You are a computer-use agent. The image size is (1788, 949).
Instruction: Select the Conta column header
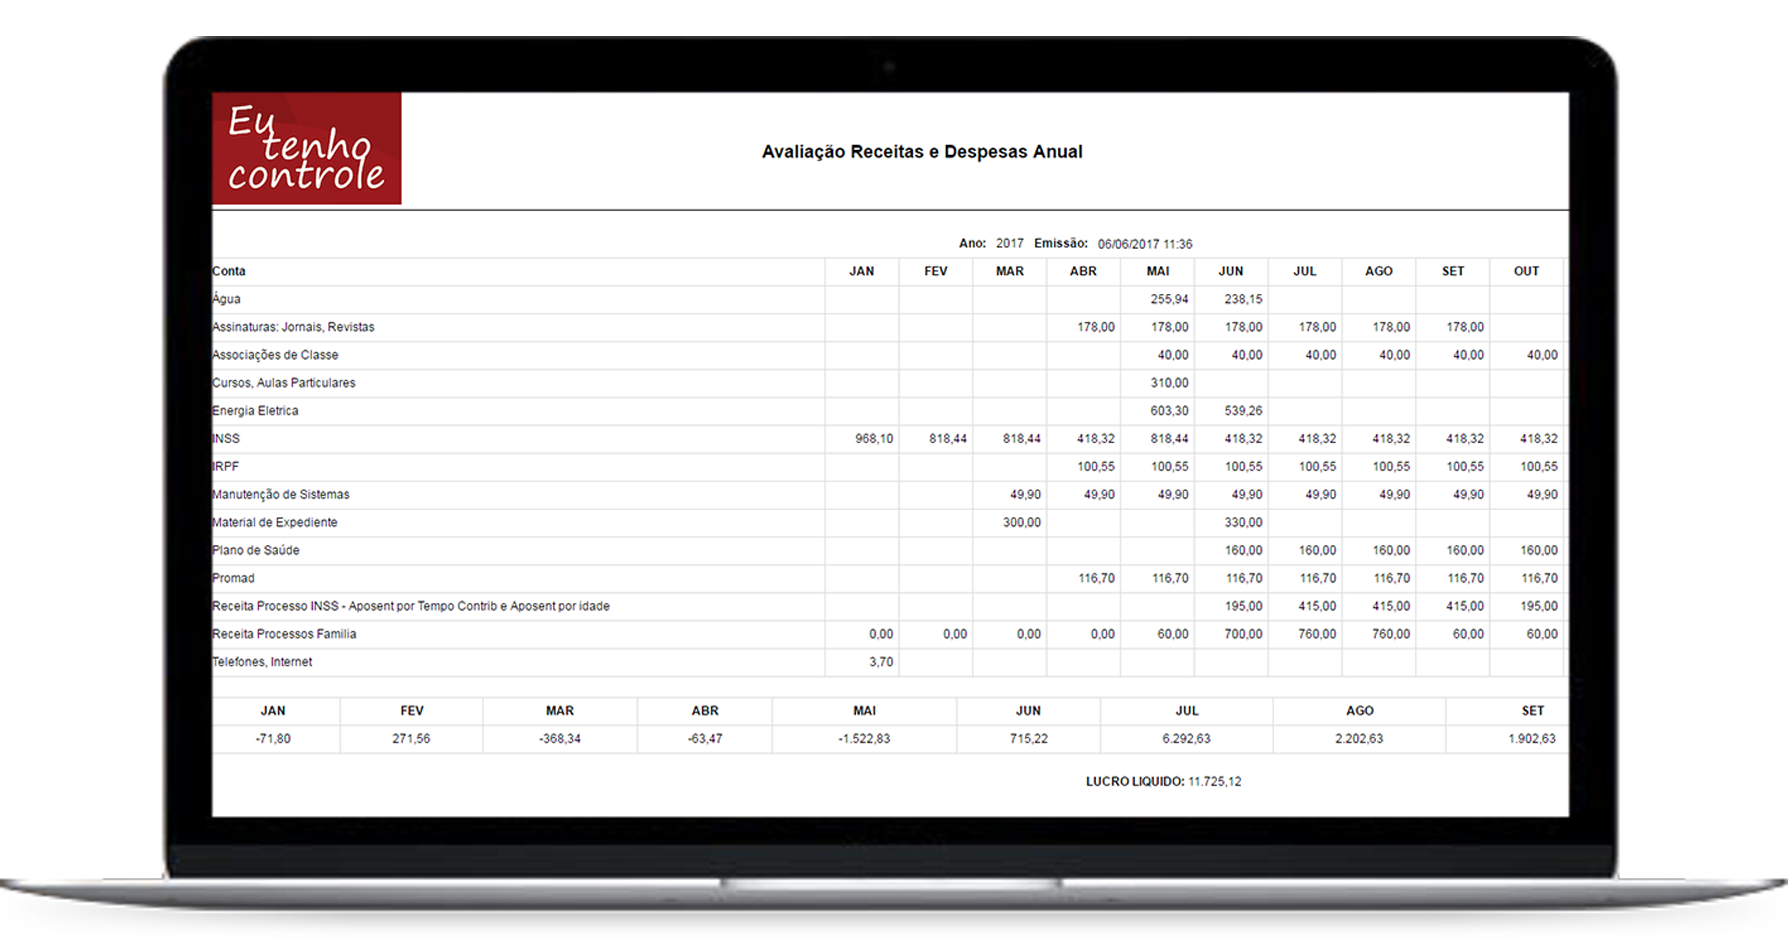point(229,271)
